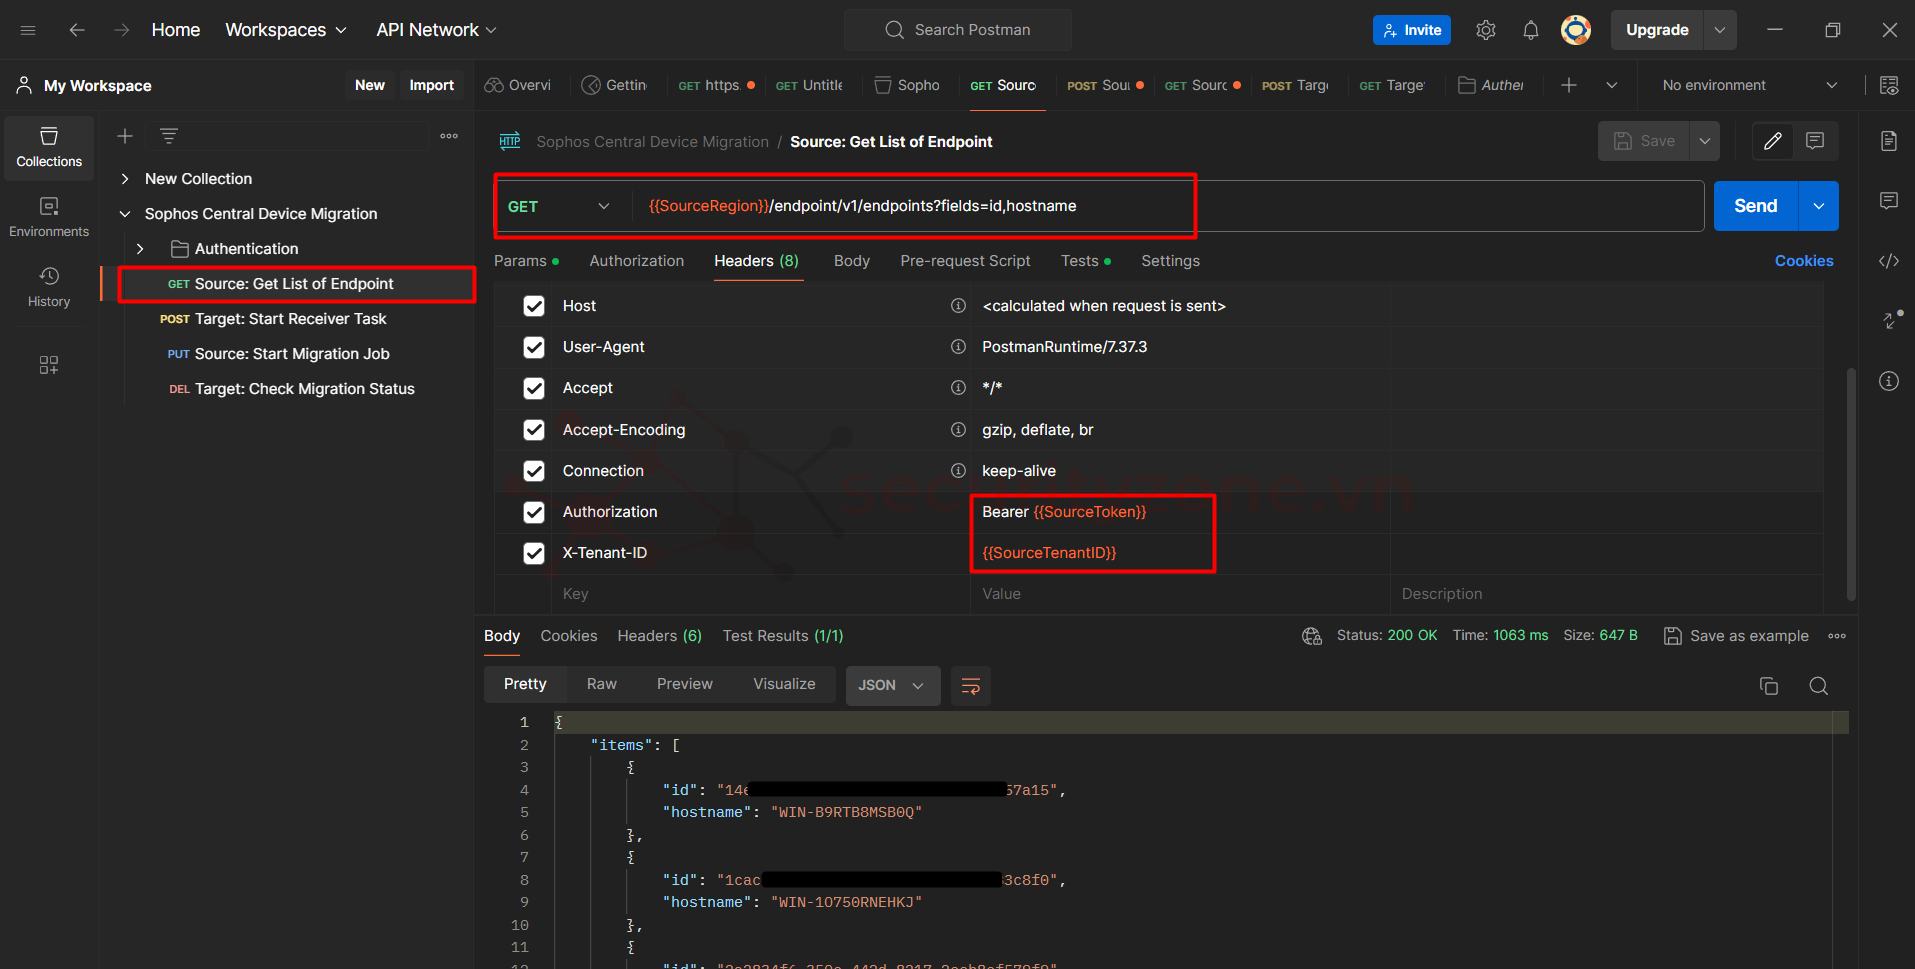1915x969 pixels.
Task: Click the Import button
Action: pos(431,85)
